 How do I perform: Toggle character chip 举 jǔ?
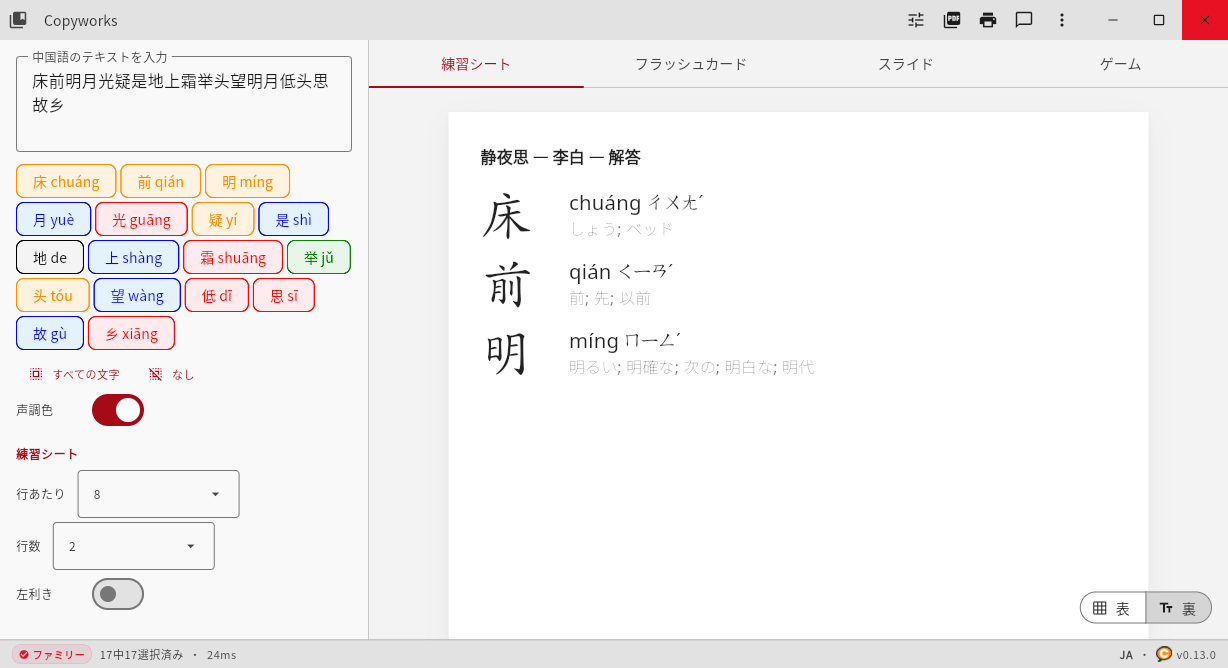(x=319, y=257)
